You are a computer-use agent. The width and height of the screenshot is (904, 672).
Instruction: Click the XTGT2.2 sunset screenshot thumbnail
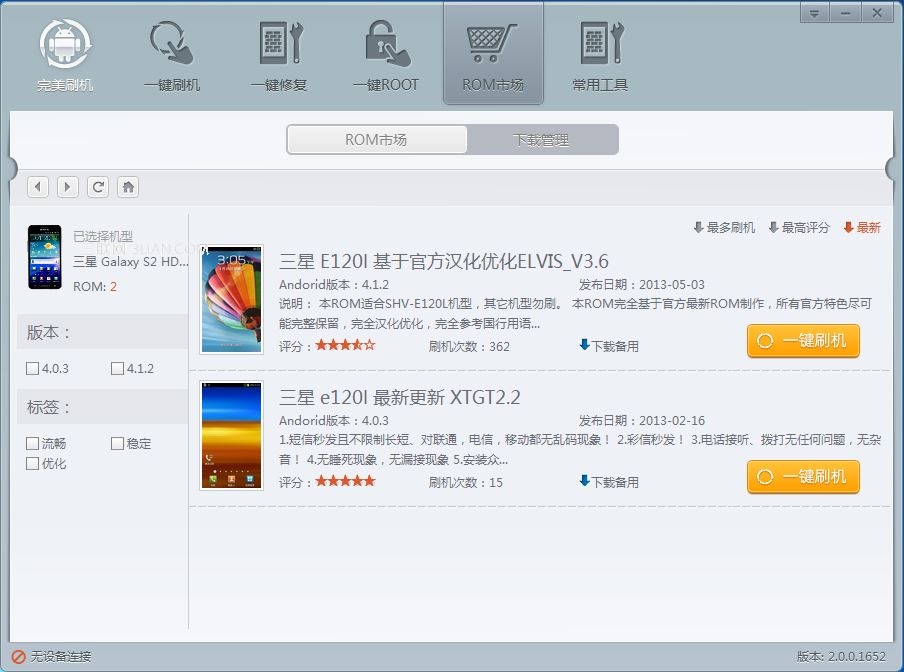[x=232, y=435]
